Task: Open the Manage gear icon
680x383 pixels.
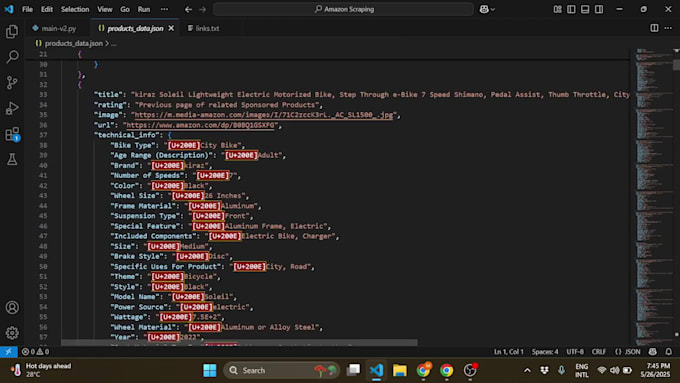Action: click(12, 333)
